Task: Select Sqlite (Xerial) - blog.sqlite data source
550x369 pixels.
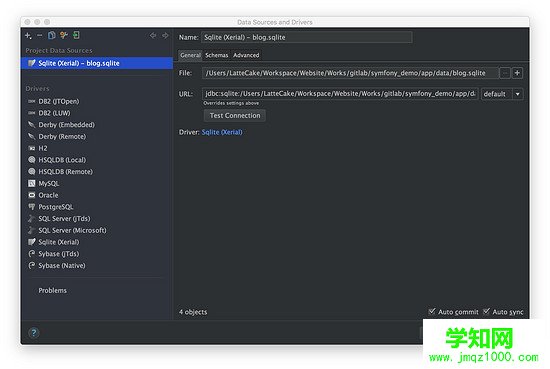Action: [x=97, y=63]
